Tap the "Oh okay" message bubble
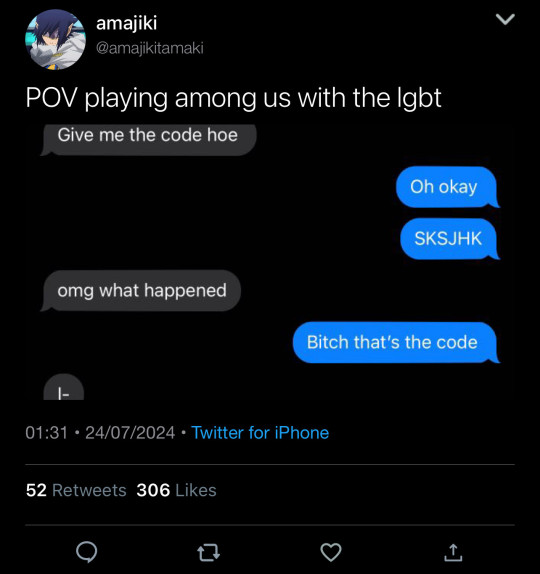Viewport: 540px width, 574px height. [448, 187]
